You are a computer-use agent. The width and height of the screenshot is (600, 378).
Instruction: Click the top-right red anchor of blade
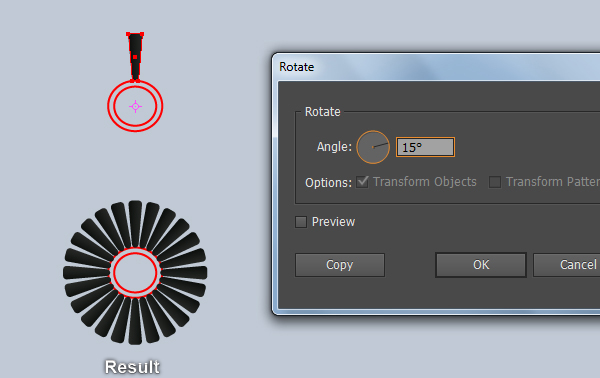[x=142, y=34]
